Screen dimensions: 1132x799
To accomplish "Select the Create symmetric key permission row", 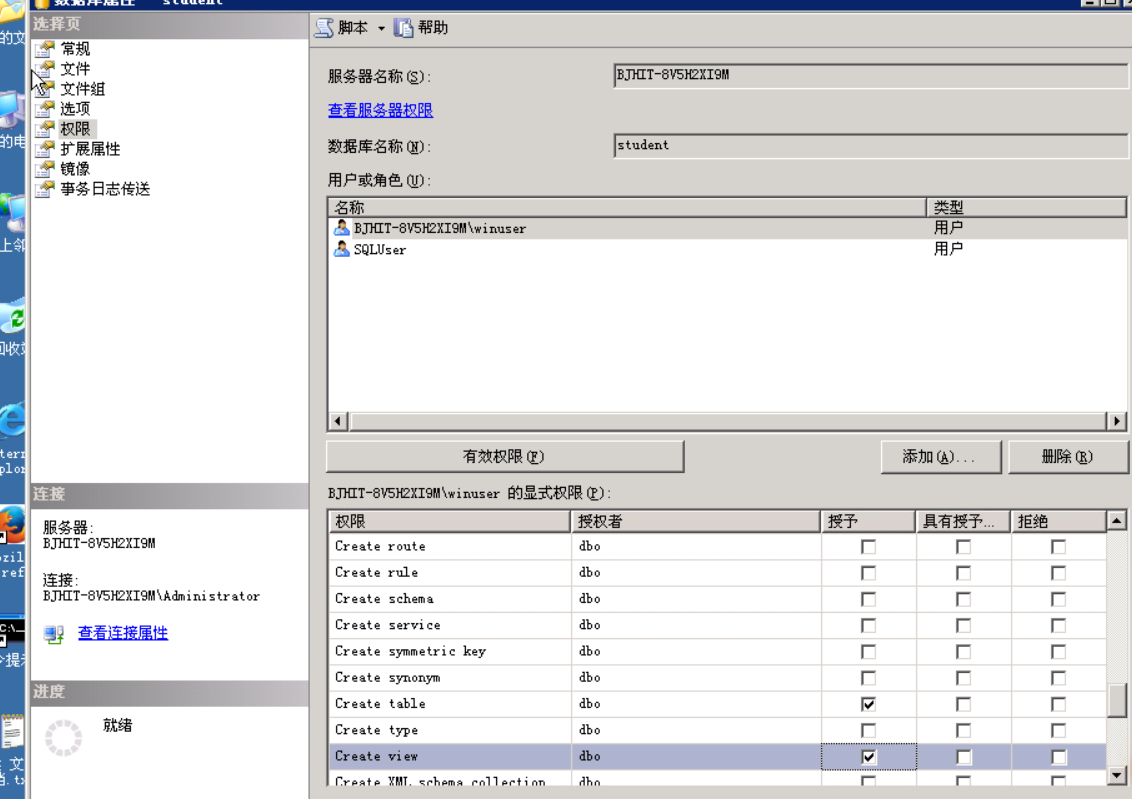I will point(718,652).
